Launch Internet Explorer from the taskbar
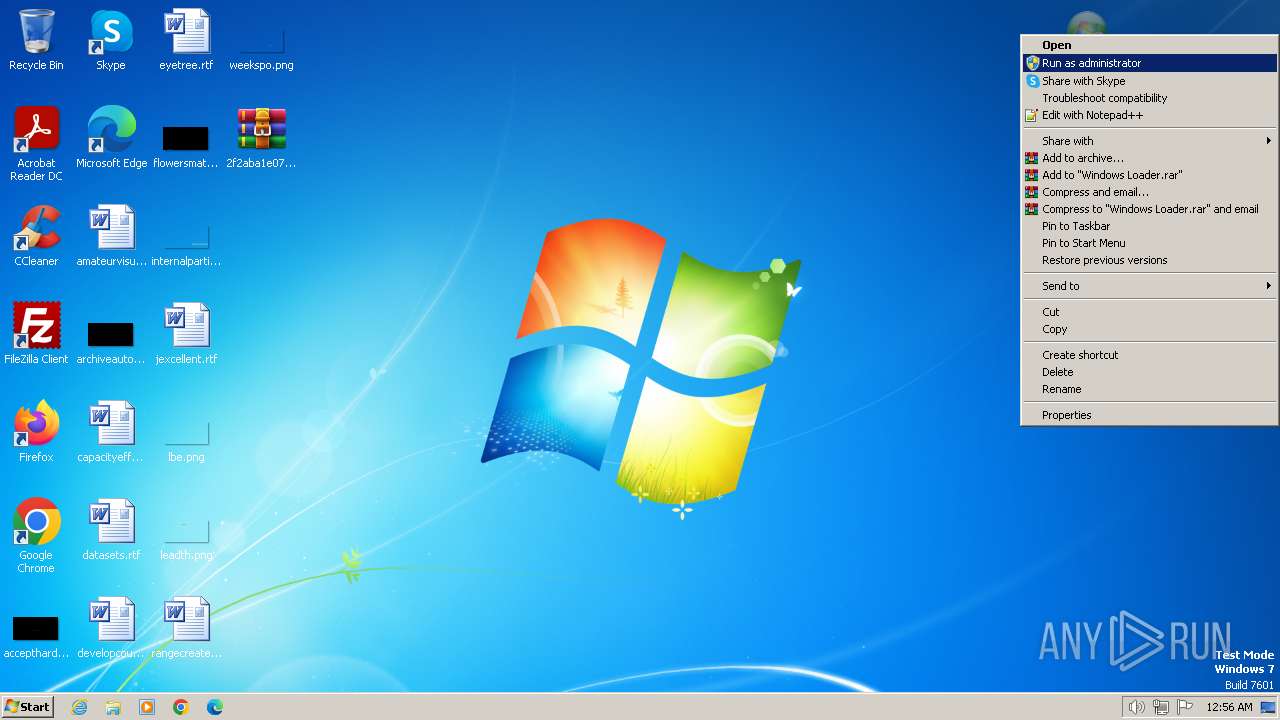Viewport: 1280px width, 720px height. [x=80, y=707]
